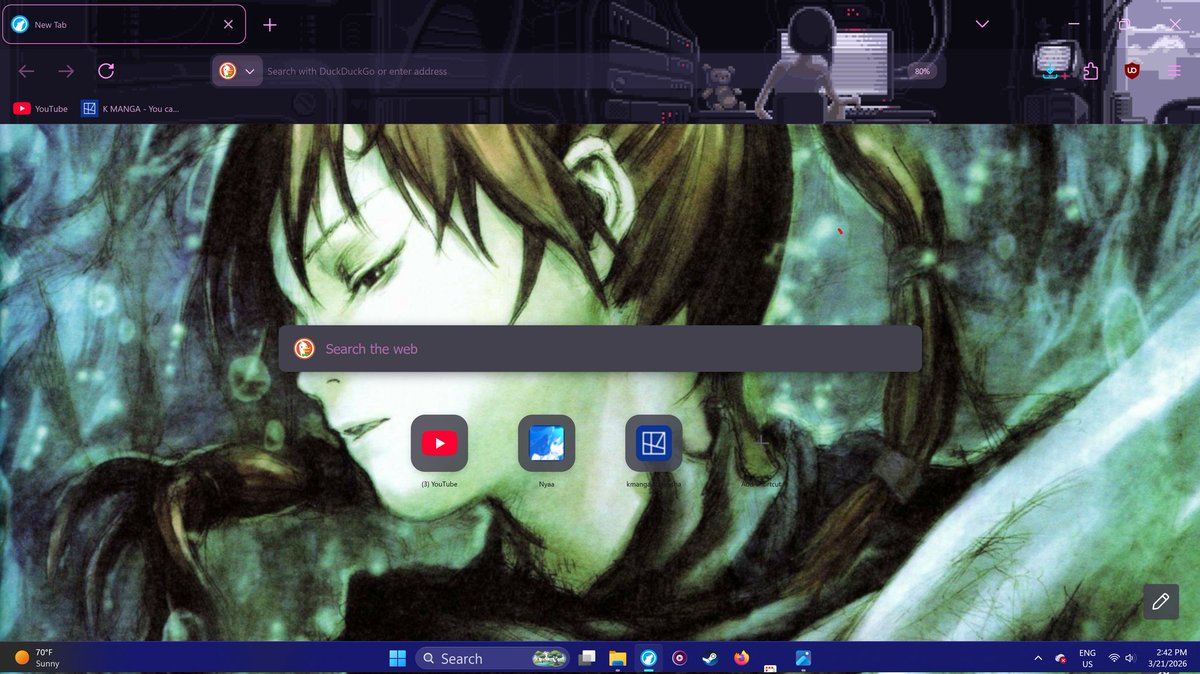This screenshot has width=1200, height=674.
Task: Open Firefox from the taskbar
Action: click(x=741, y=658)
